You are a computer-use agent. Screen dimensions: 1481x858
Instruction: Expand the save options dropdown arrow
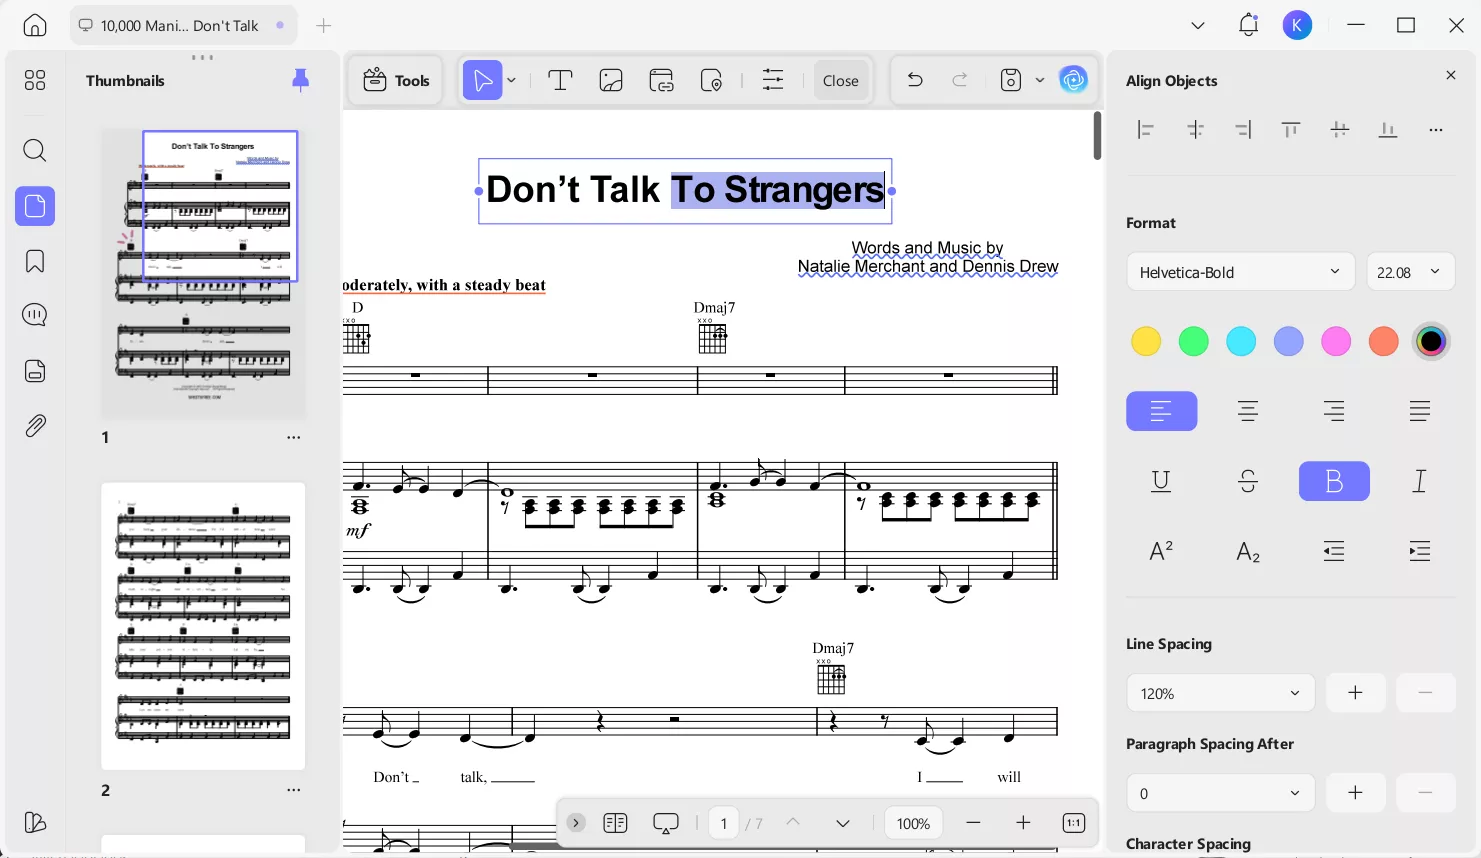(1040, 80)
